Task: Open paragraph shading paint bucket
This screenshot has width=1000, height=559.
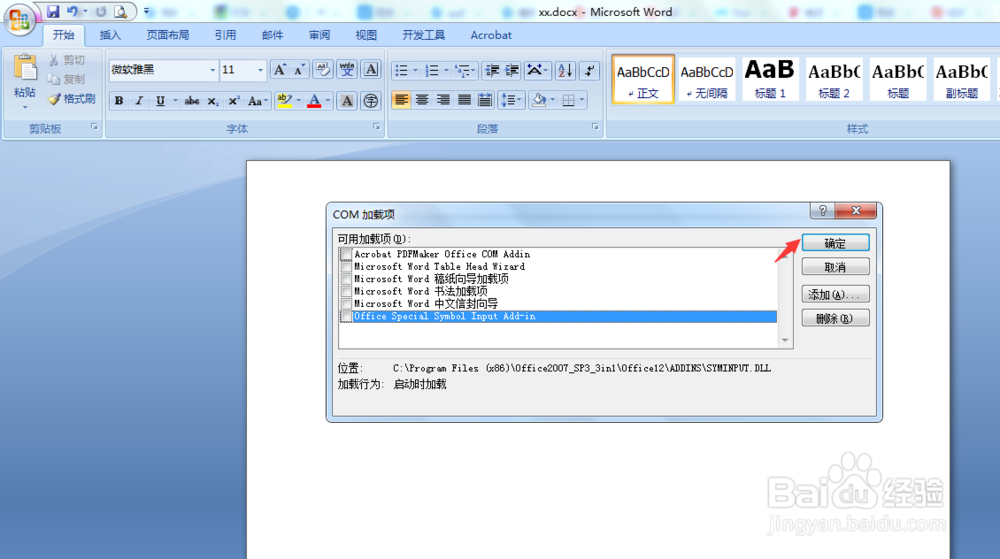Action: coord(540,100)
